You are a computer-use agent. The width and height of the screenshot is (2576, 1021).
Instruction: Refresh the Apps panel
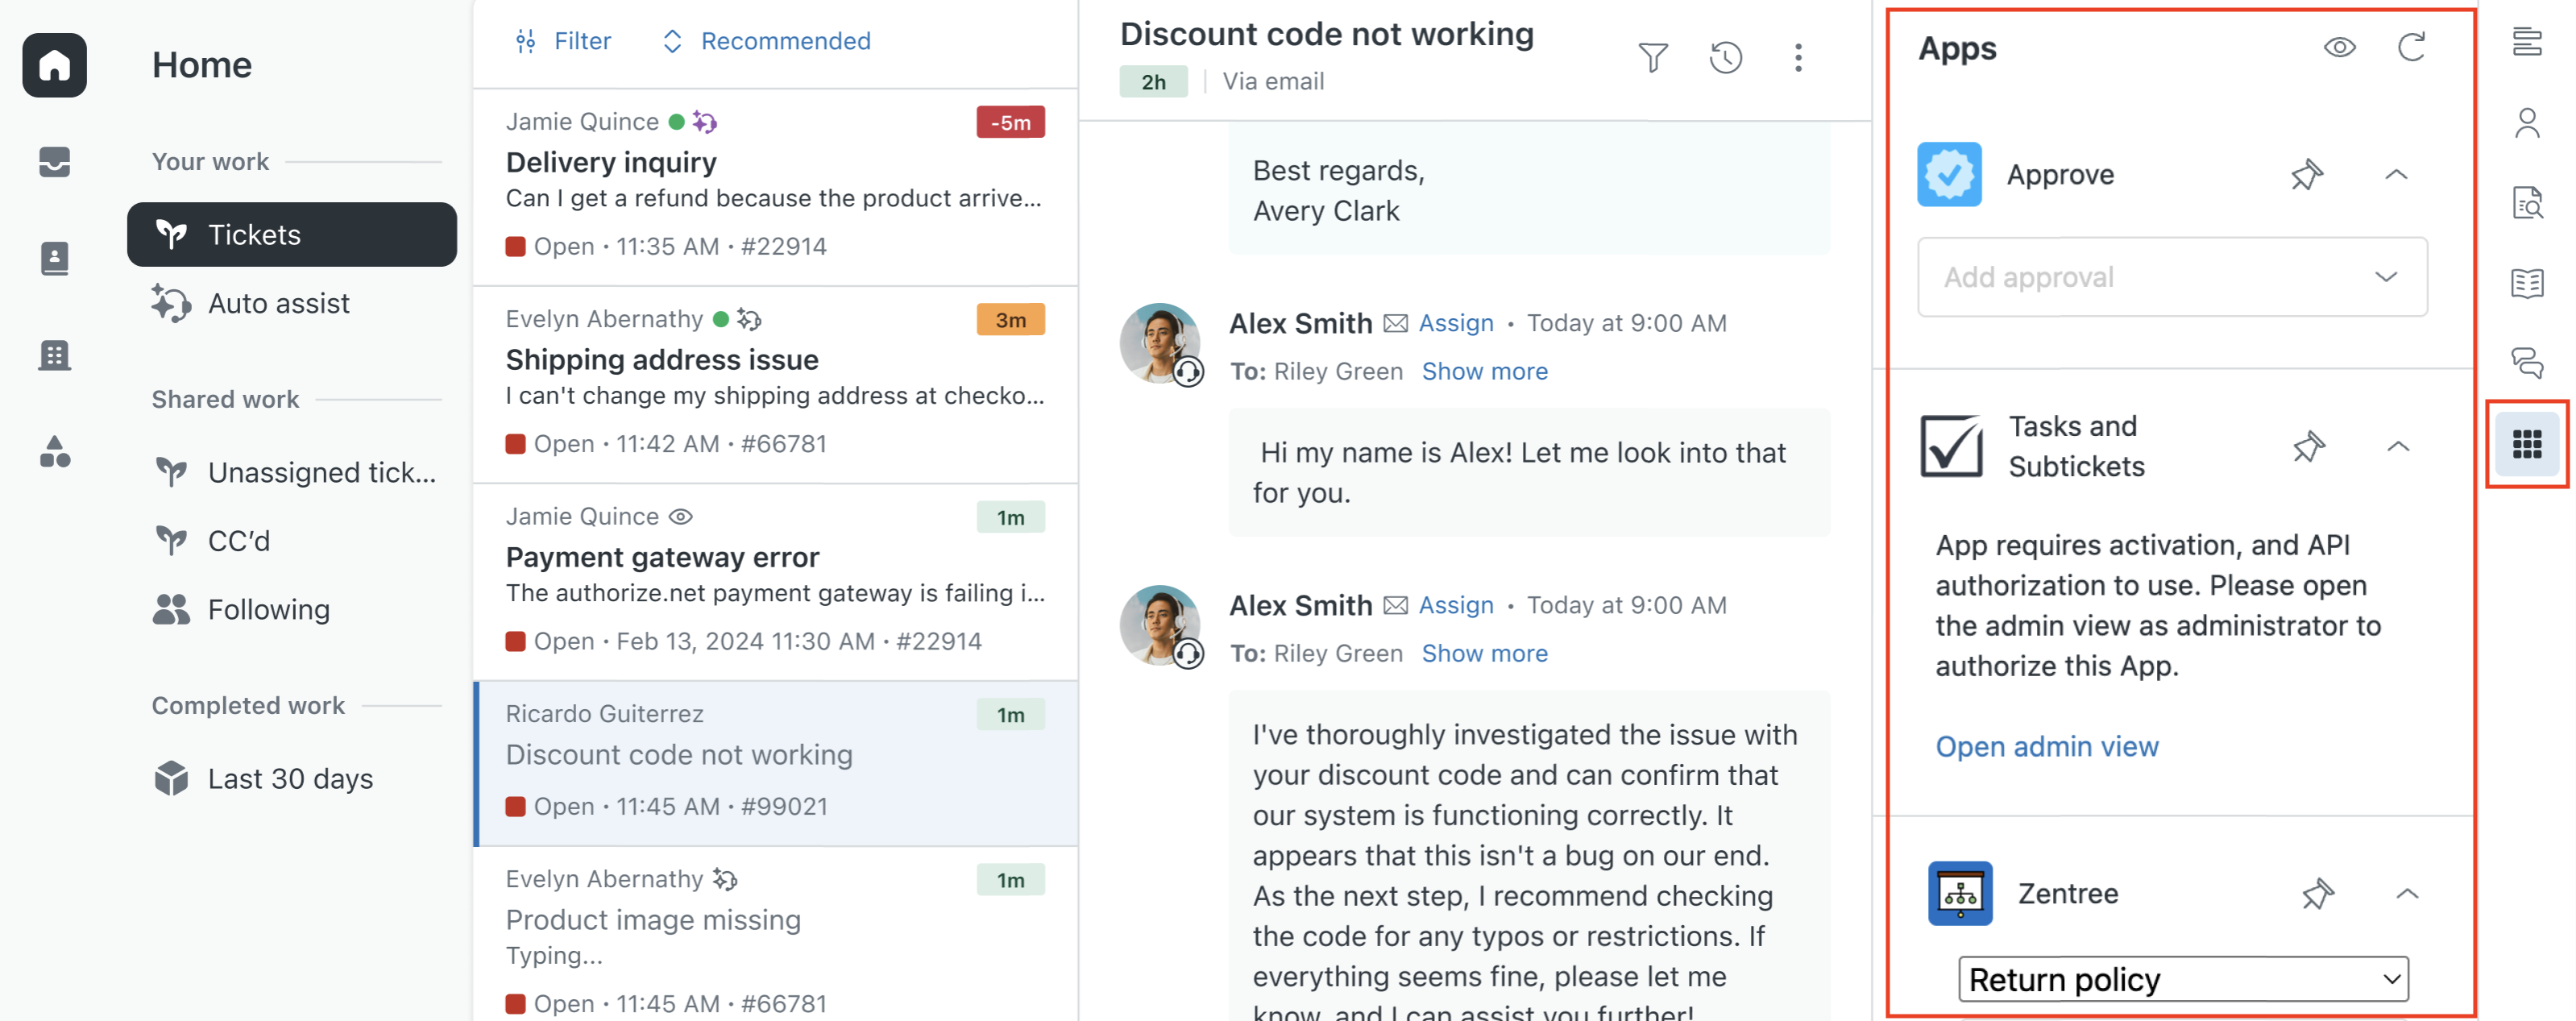coord(2411,47)
